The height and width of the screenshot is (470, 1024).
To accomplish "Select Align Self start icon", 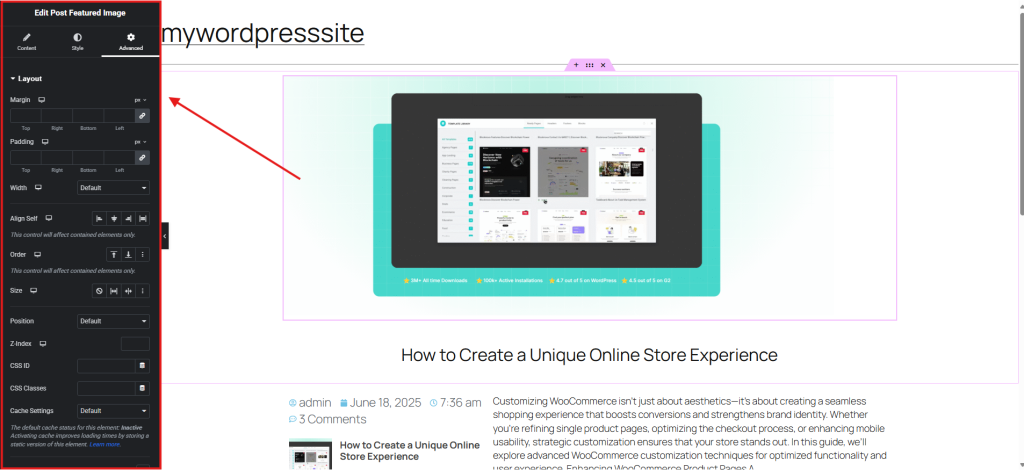I will click(99, 218).
